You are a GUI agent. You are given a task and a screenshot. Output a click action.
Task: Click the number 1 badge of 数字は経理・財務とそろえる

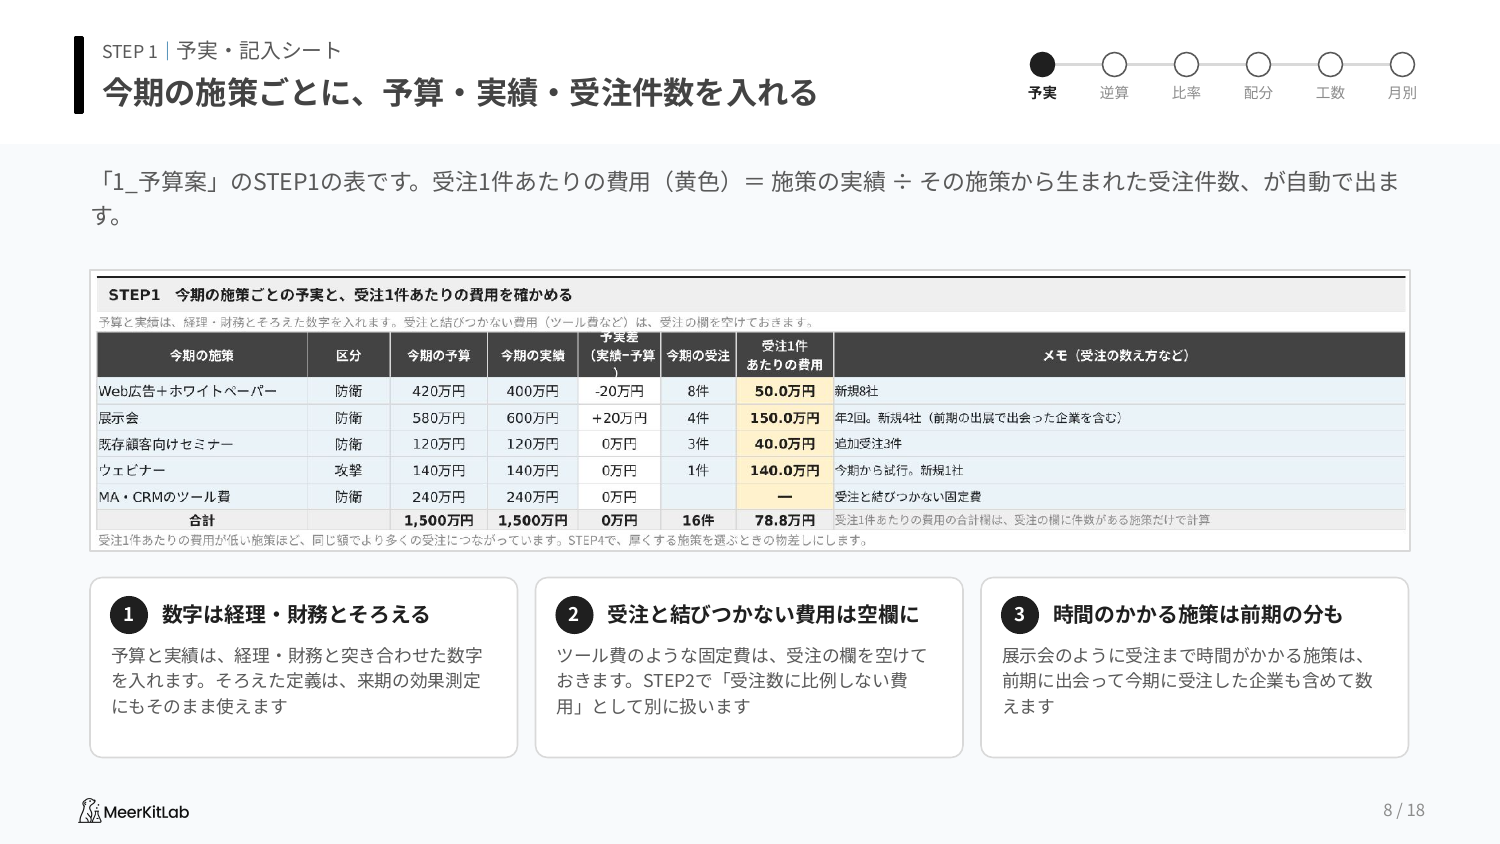(x=128, y=615)
